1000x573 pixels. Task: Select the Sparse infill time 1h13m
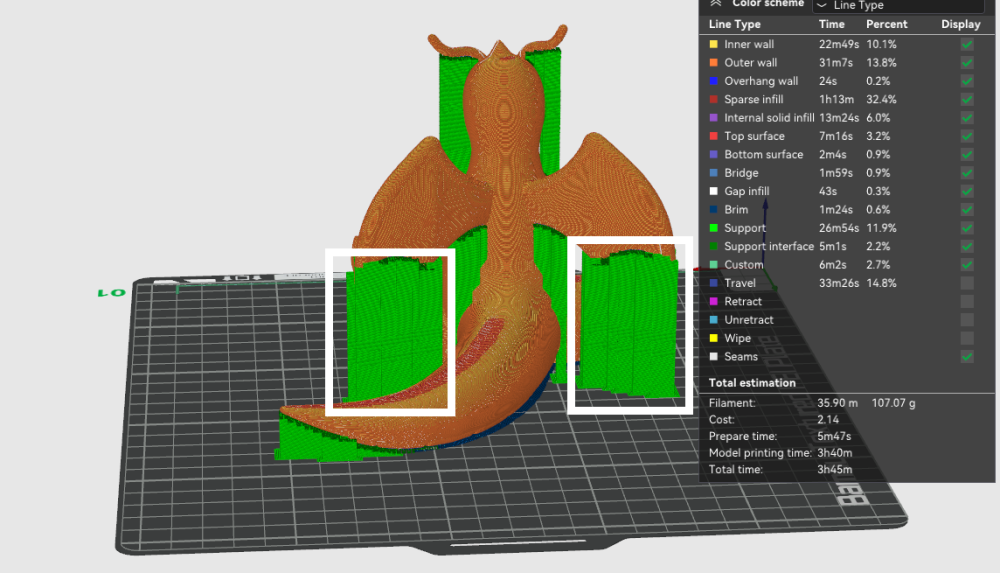836,100
